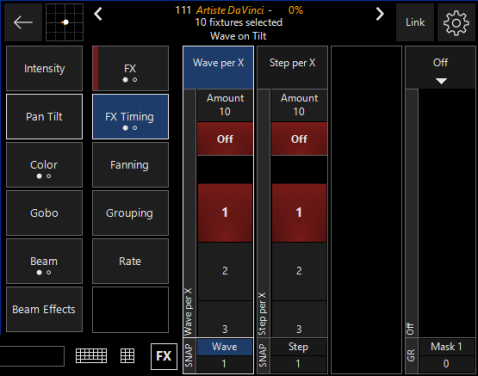The height and width of the screenshot is (376, 478).
Task: Select the Gobo parameter group
Action: coord(44,213)
